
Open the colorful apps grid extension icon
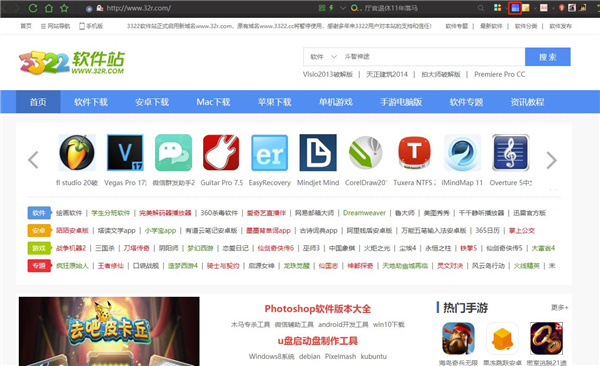point(497,8)
